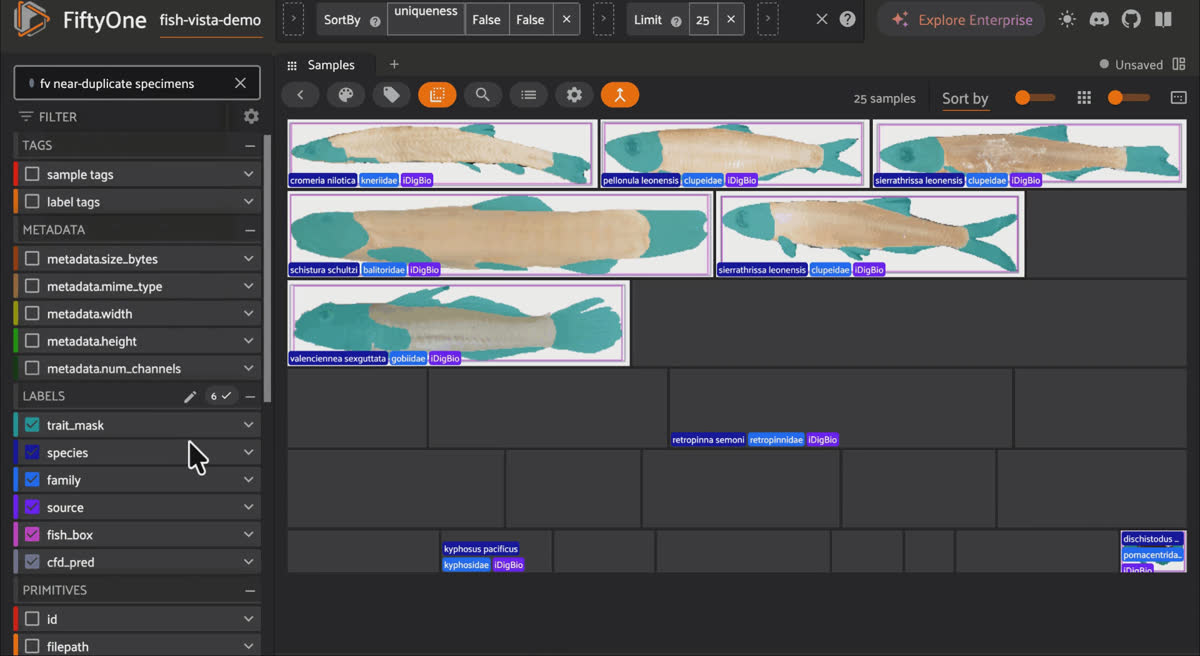The height and width of the screenshot is (656, 1200).
Task: Open grid display options gear
Action: click(574, 95)
